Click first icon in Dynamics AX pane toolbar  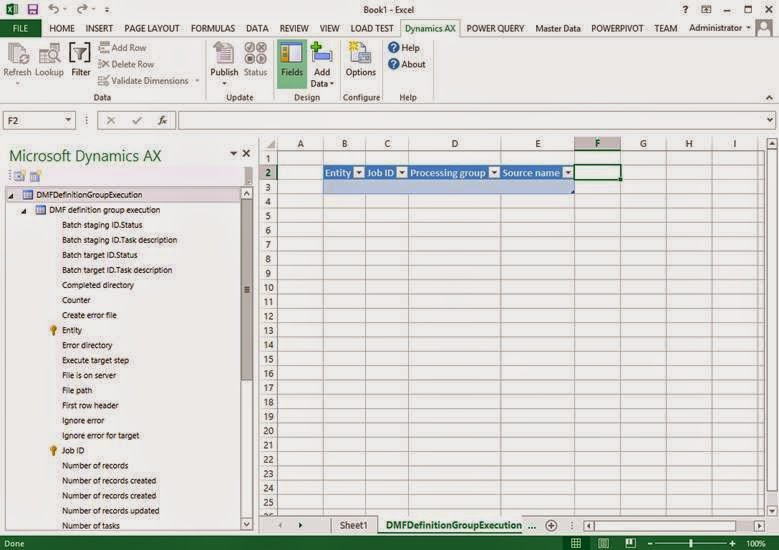click(19, 176)
